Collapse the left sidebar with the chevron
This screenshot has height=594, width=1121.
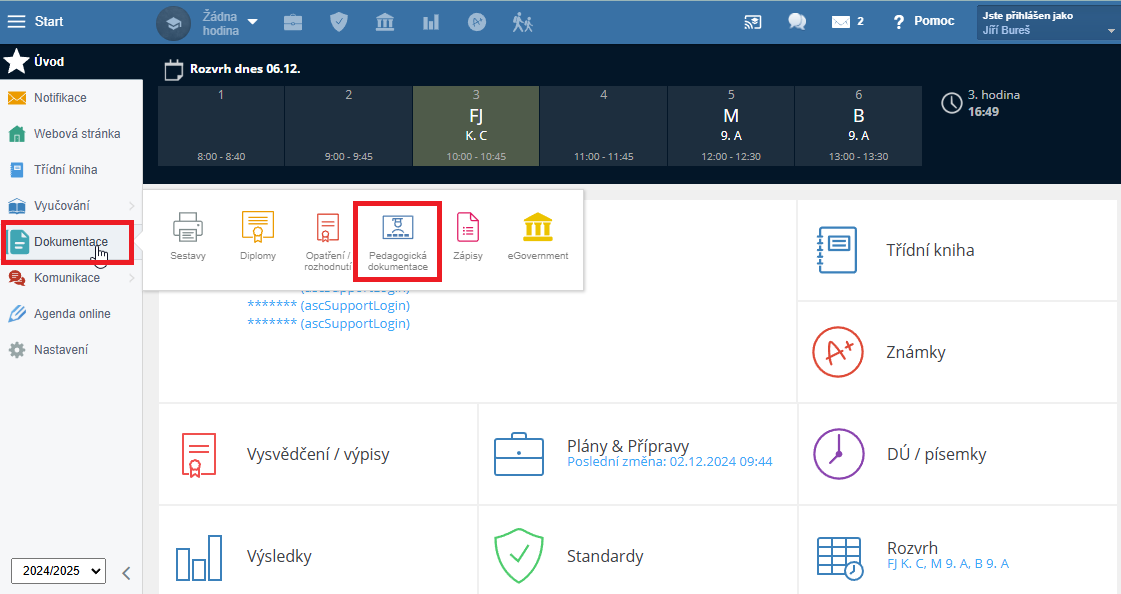pos(126,573)
